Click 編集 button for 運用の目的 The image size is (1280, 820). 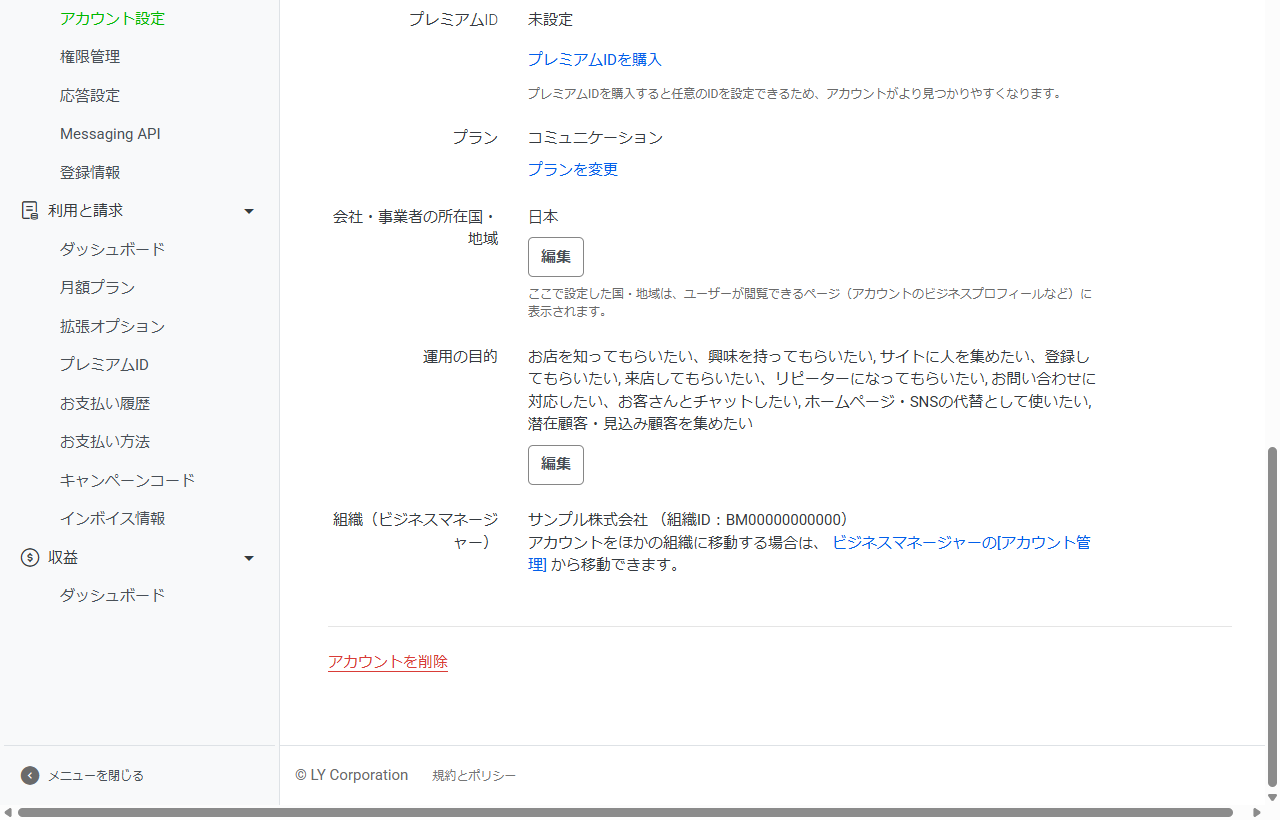(x=556, y=465)
